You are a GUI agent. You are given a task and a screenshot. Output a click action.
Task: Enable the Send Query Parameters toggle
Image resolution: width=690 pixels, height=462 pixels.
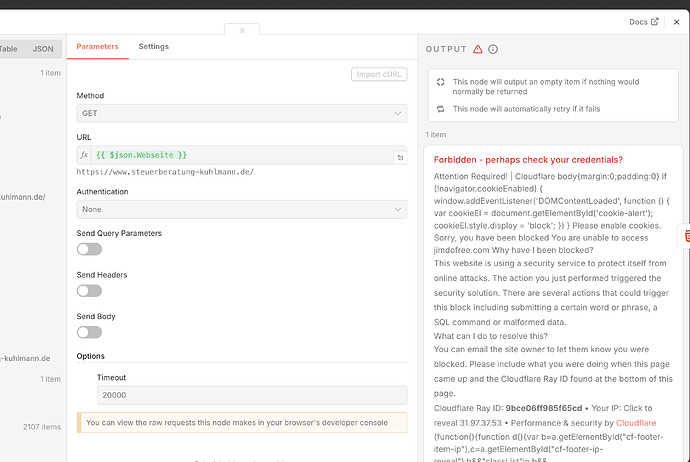pos(89,249)
